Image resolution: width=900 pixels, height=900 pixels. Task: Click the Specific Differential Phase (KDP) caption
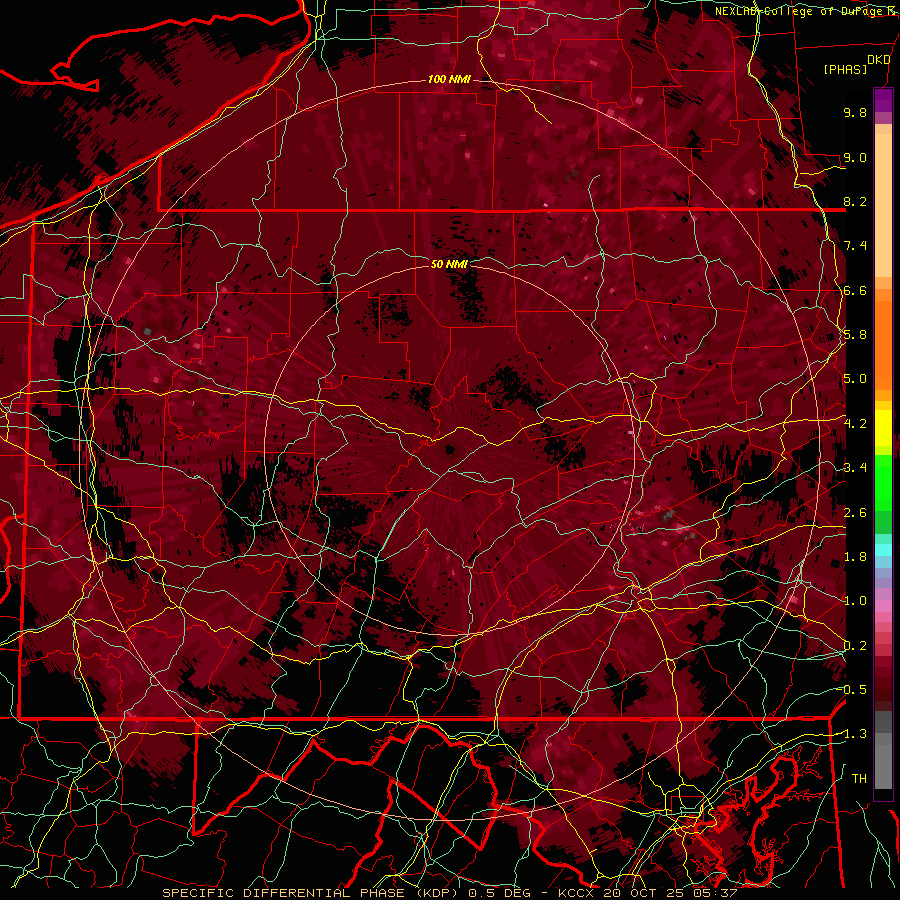[311, 893]
